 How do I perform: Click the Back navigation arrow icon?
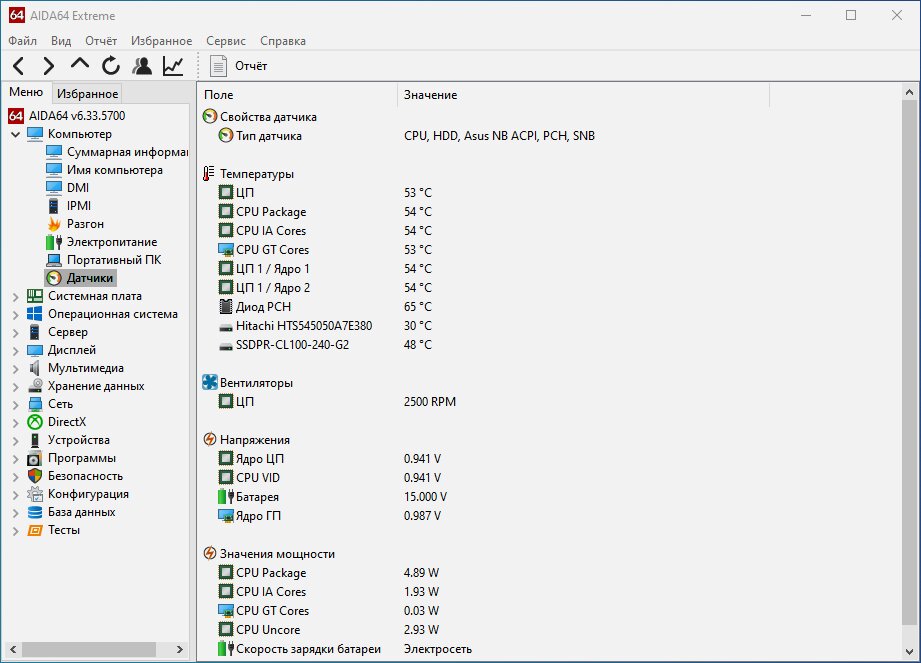point(18,66)
